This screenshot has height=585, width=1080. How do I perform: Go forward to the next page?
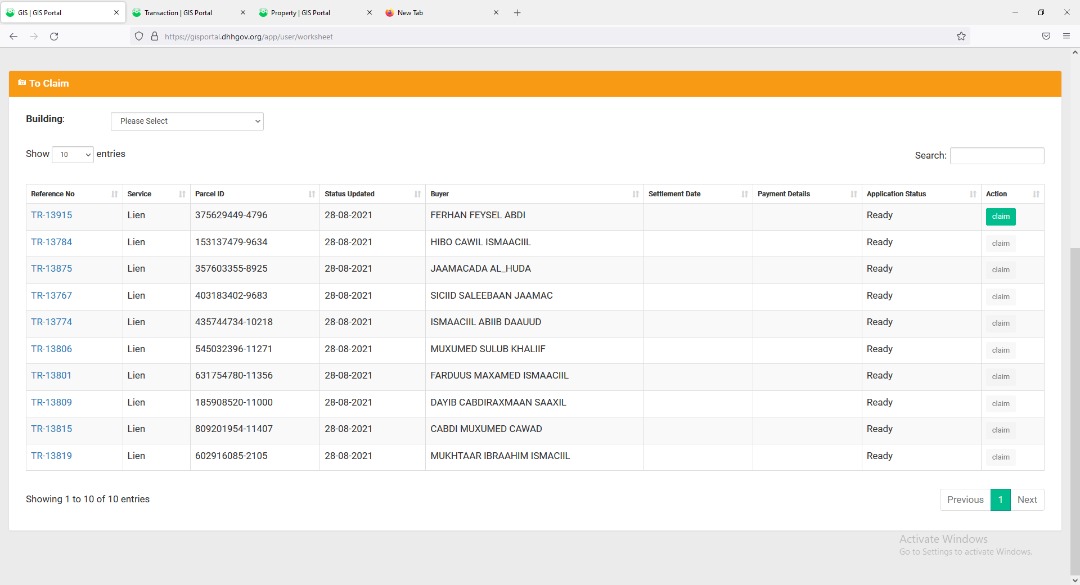click(34, 37)
